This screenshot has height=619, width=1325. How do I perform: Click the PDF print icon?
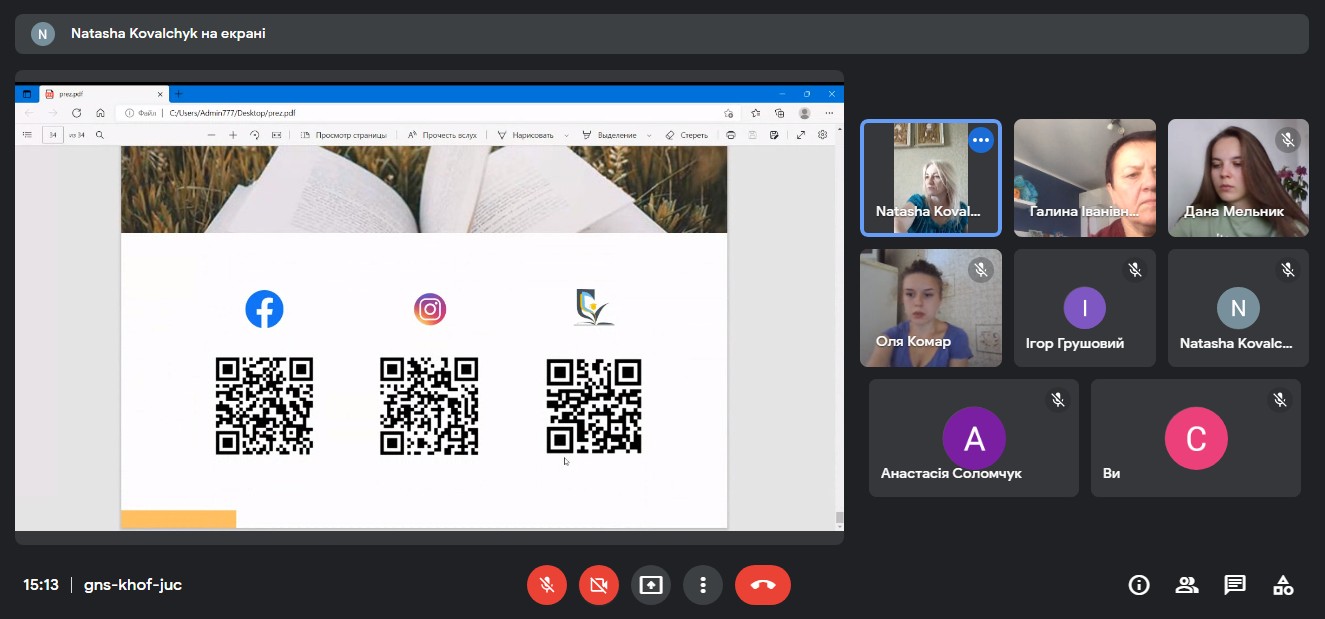click(x=731, y=134)
